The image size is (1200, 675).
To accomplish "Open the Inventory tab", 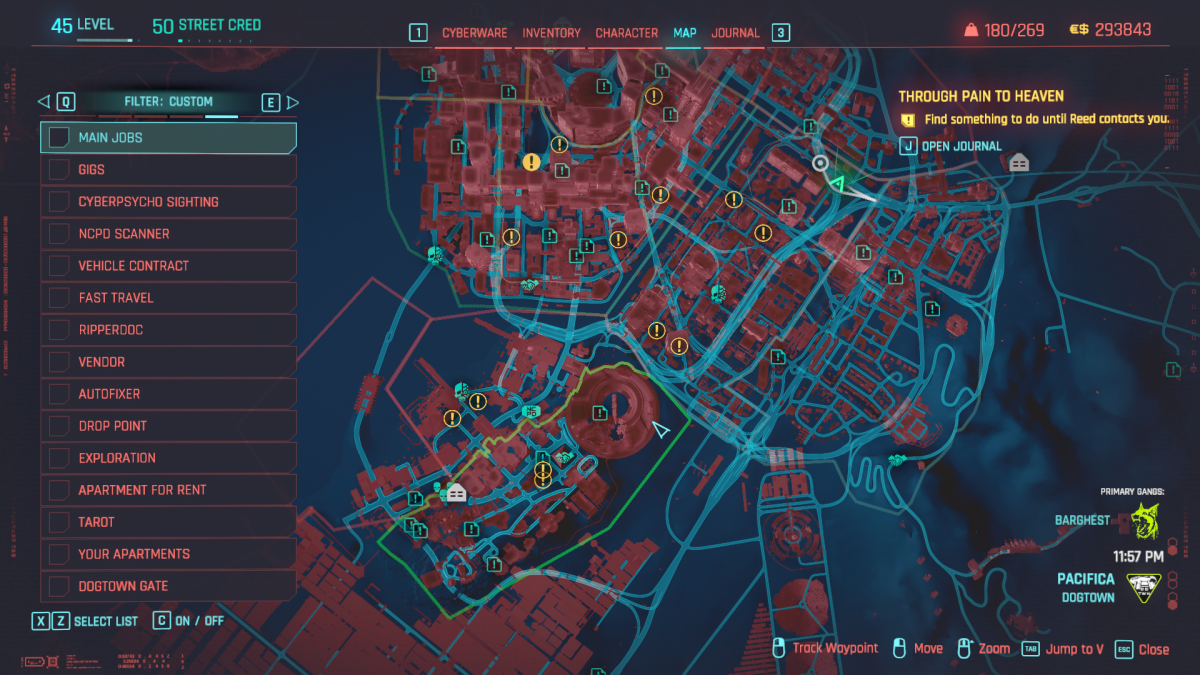I will [x=551, y=33].
